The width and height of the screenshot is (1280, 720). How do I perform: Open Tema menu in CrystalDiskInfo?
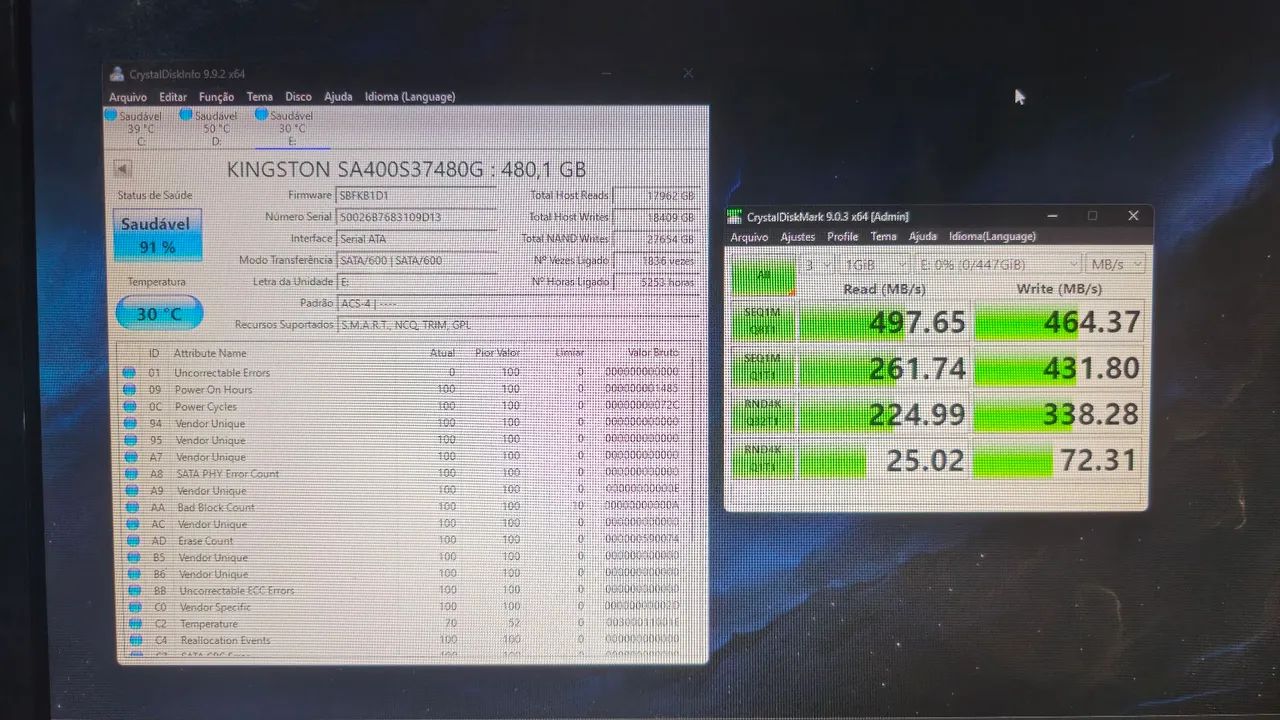pyautogui.click(x=260, y=97)
